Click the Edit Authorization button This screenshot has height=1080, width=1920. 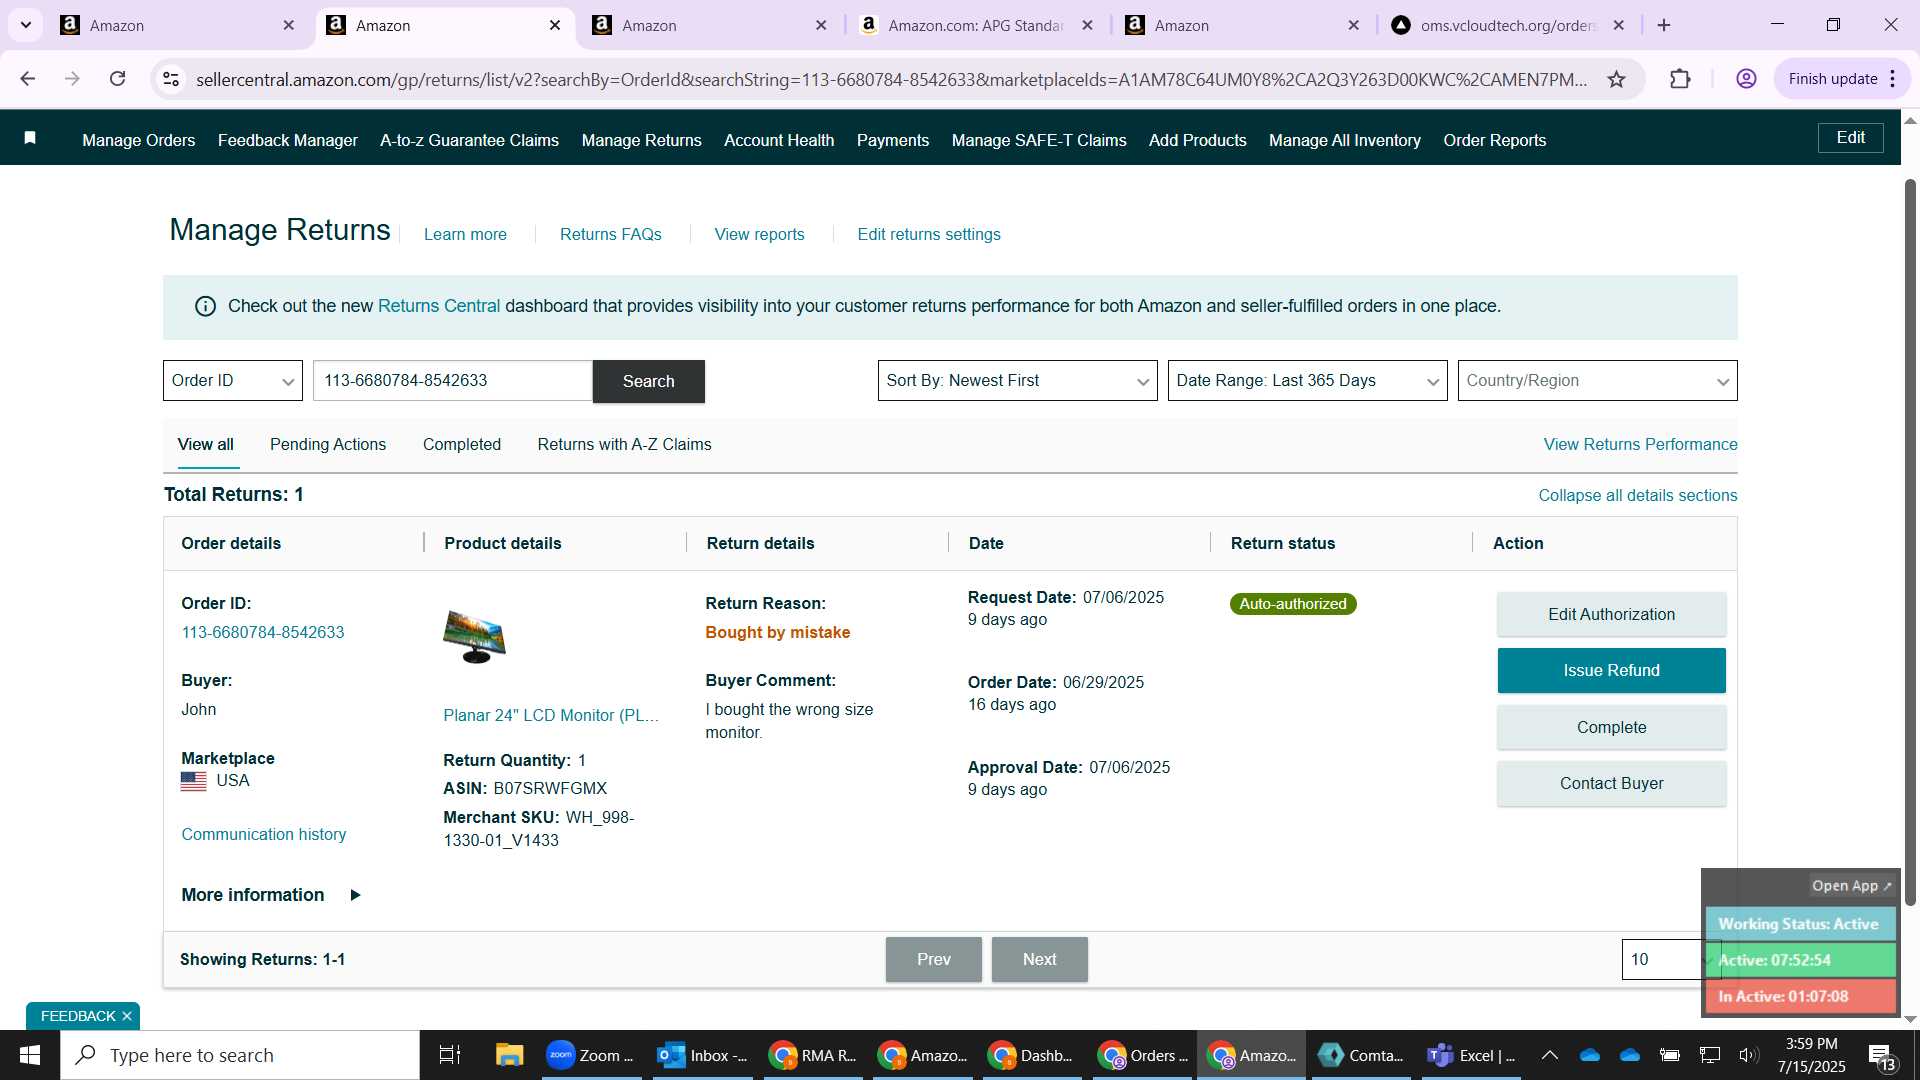pos(1611,615)
